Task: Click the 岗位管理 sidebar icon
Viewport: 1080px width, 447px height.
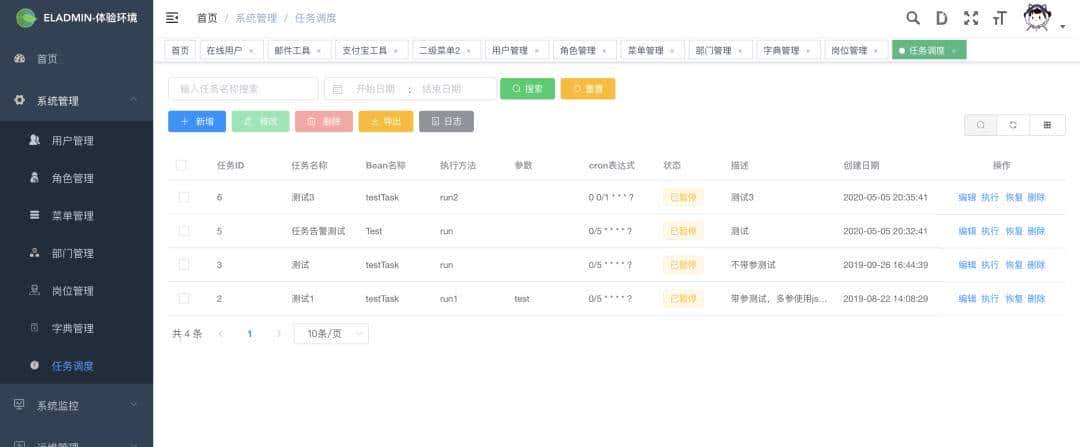Action: pos(34,291)
